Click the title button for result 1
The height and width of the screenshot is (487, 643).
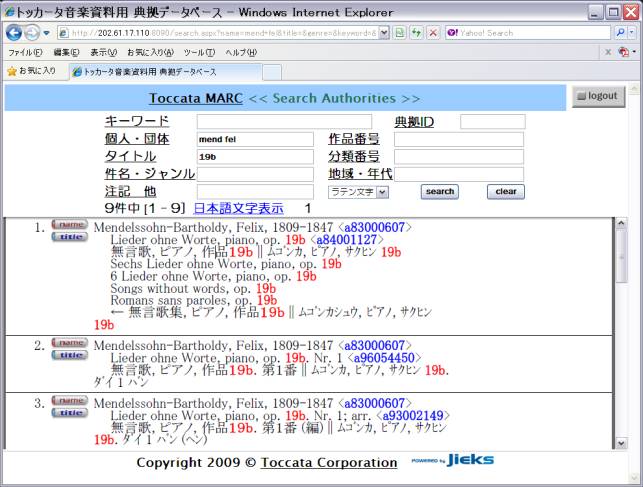click(70, 237)
